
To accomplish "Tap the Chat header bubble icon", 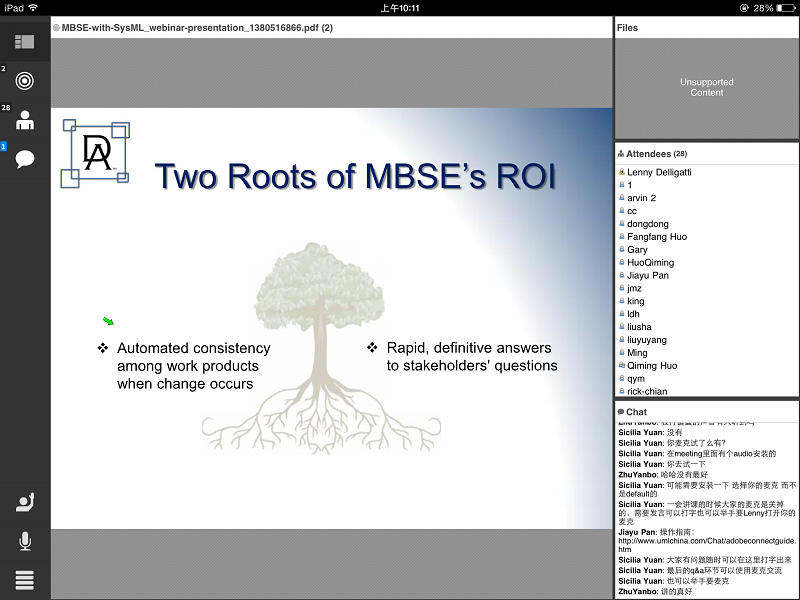I will 621,412.
